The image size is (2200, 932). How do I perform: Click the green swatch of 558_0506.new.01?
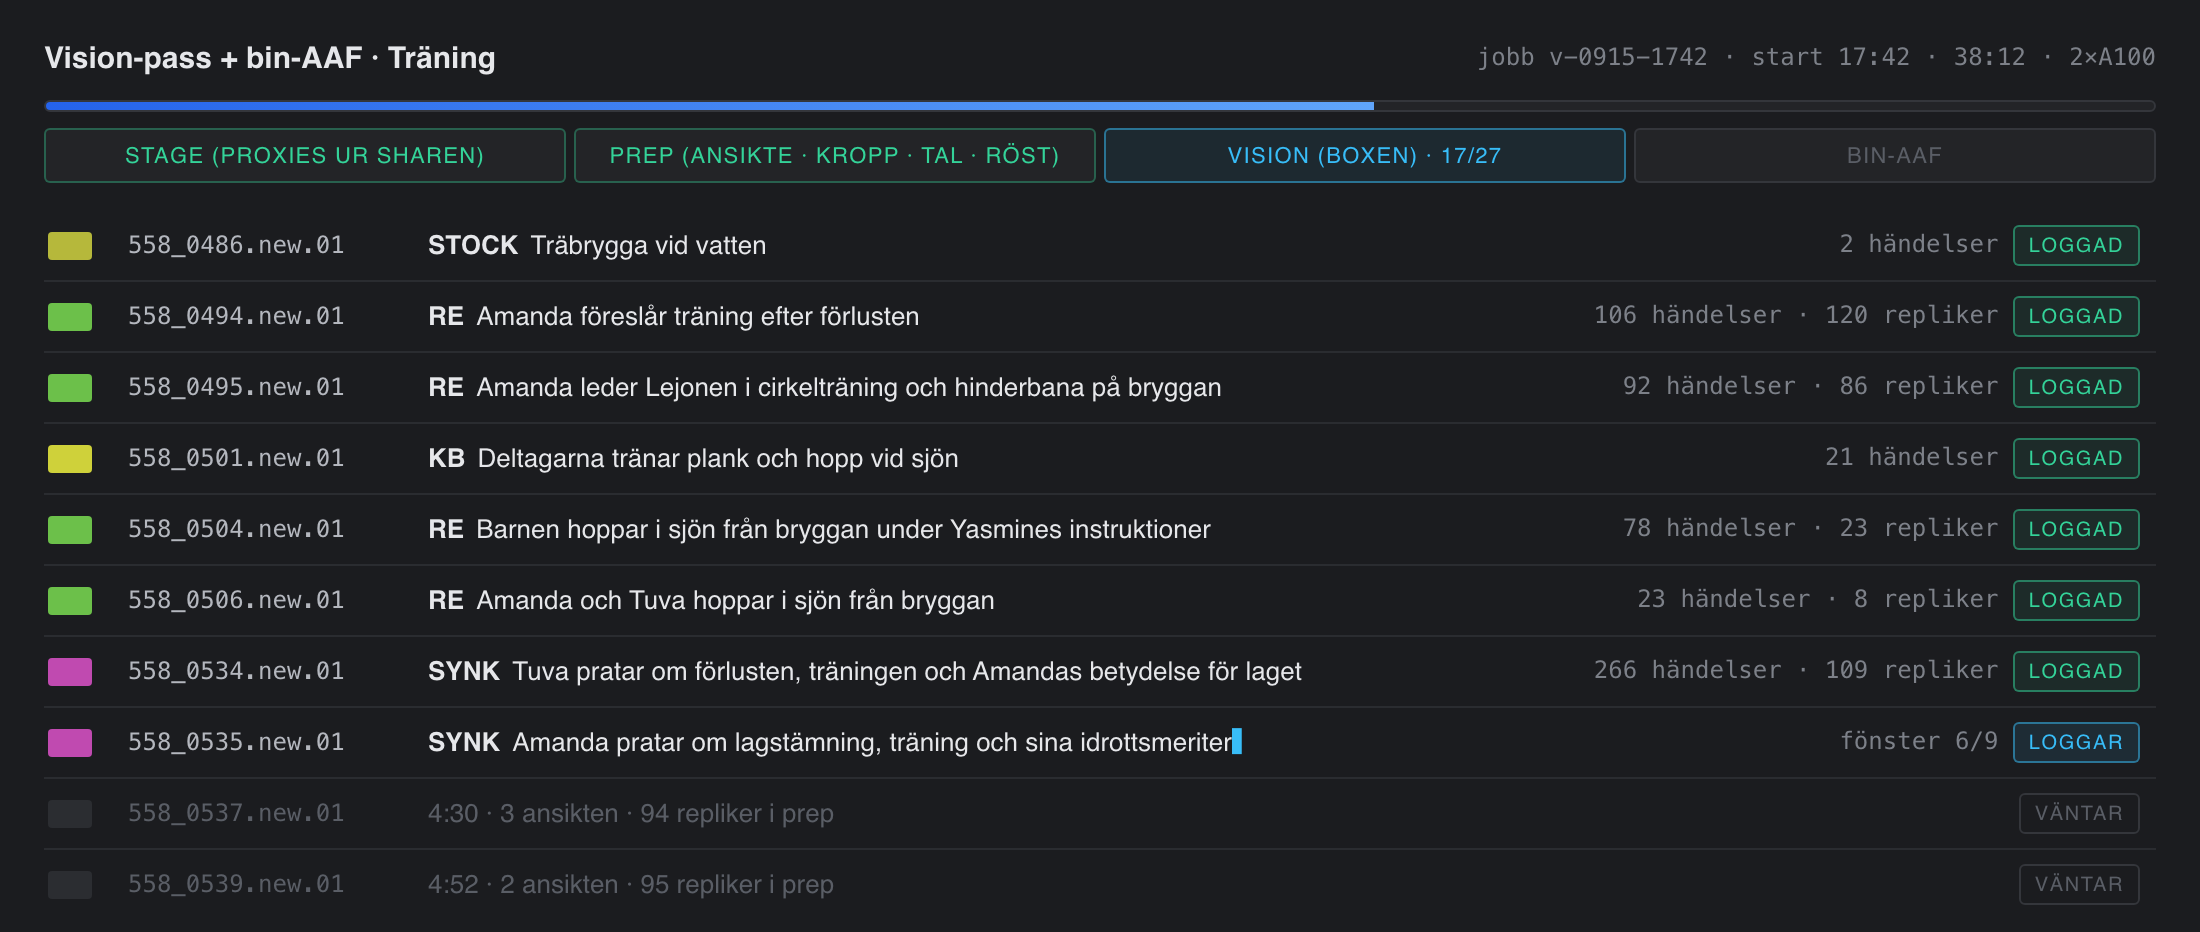70,601
